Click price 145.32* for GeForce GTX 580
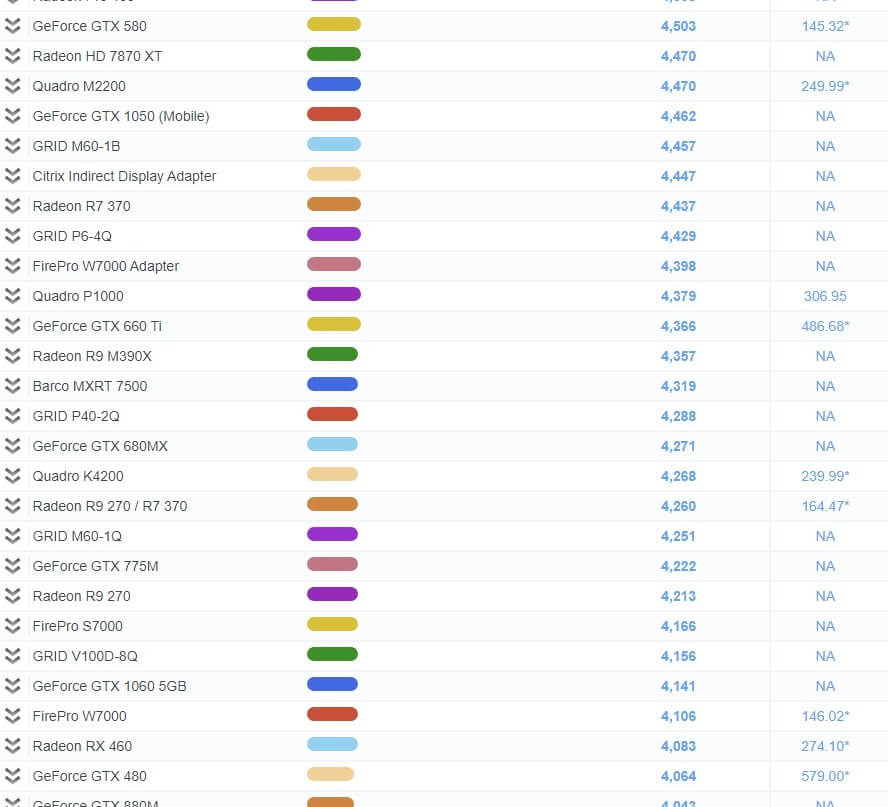Screen dimensions: 888x807 tap(825, 26)
